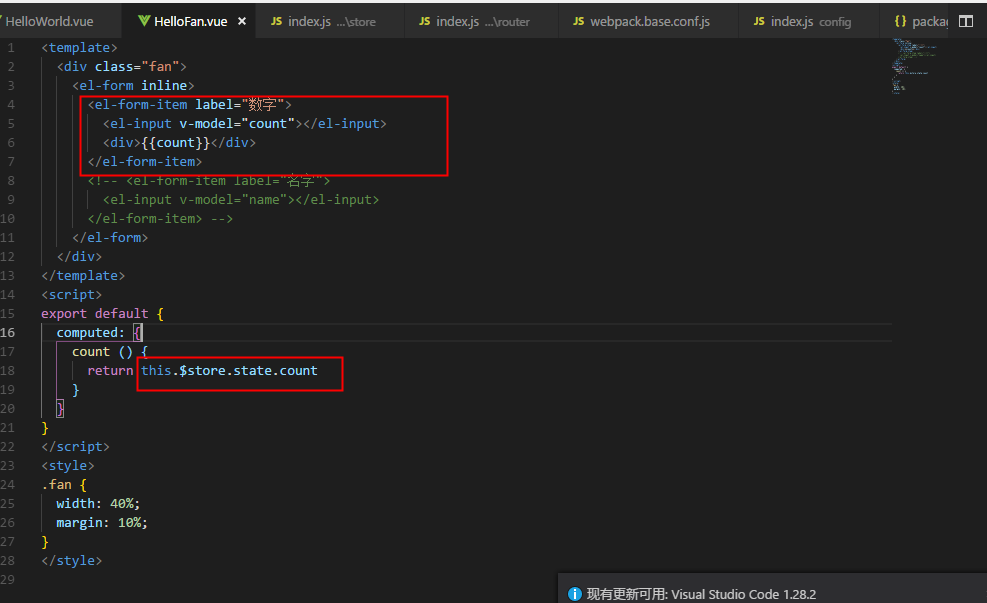Click the closing </script> tag
This screenshot has width=987, height=603.
[x=76, y=447]
